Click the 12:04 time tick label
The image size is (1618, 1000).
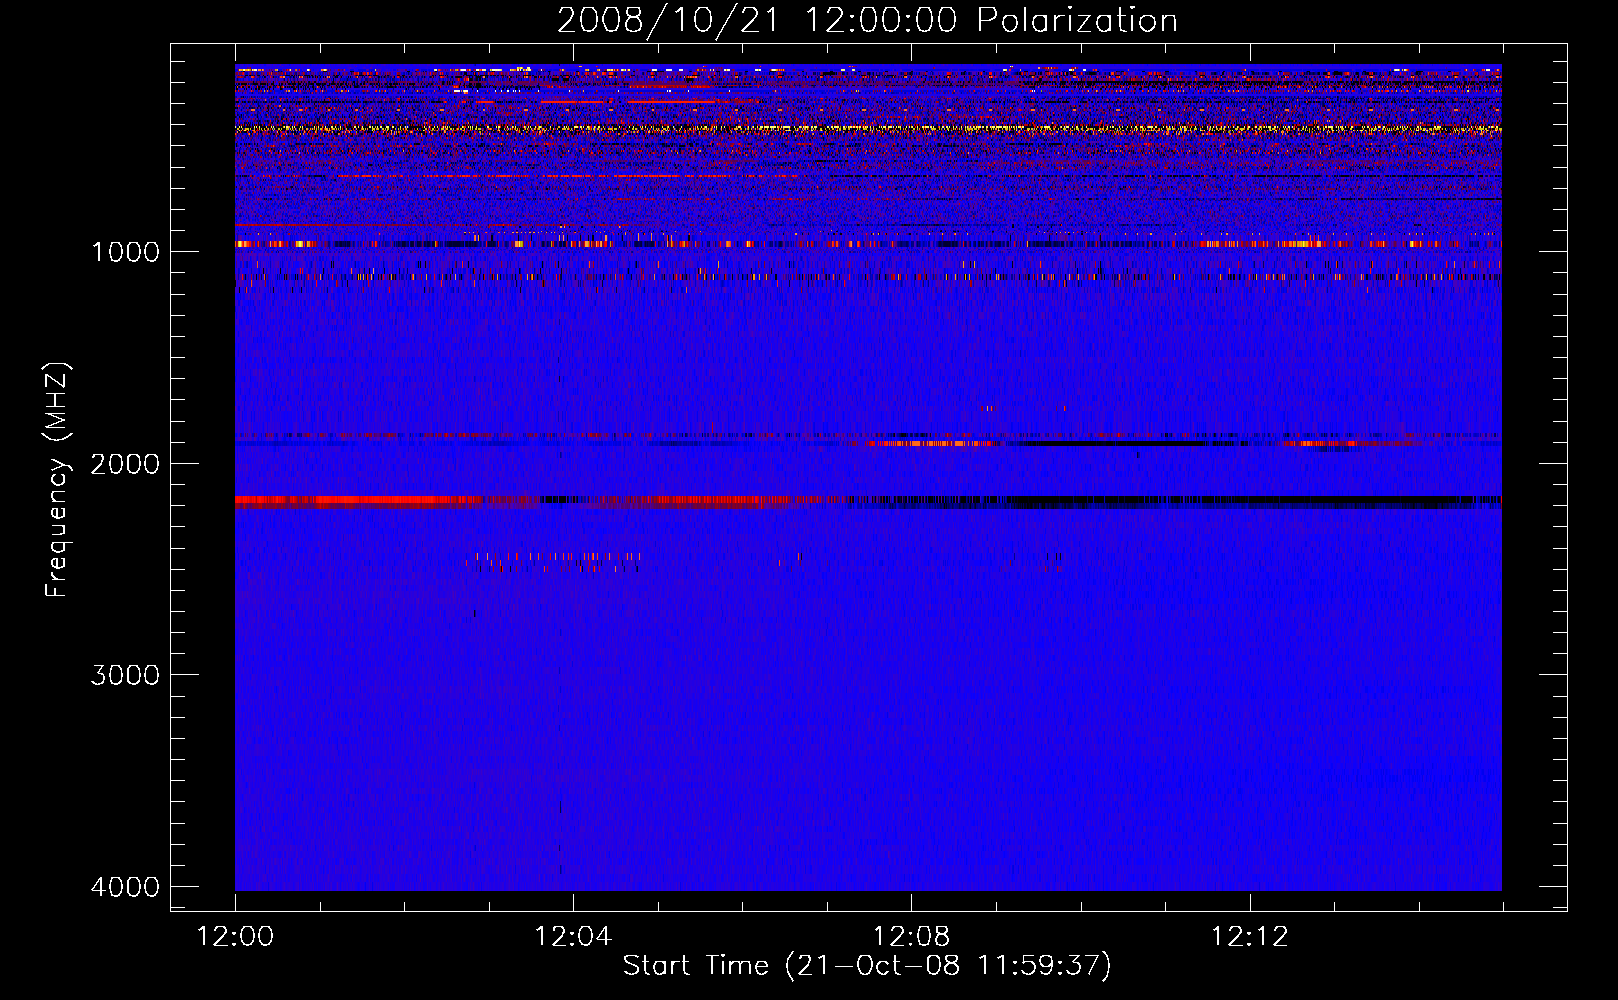(573, 937)
